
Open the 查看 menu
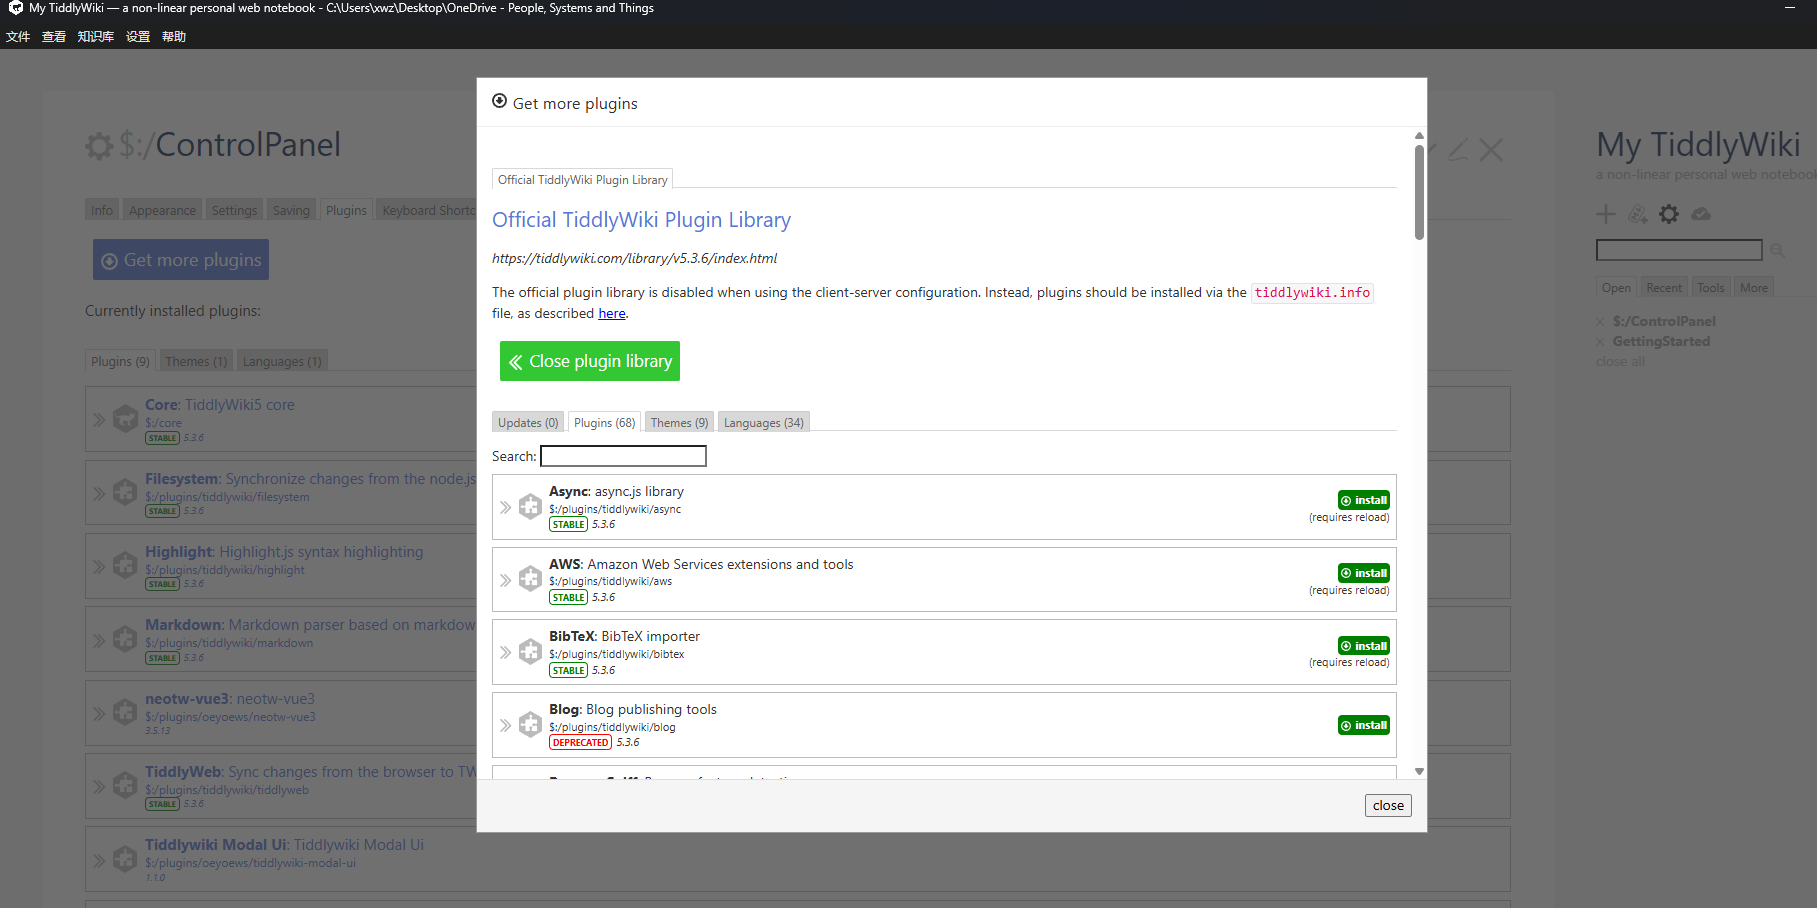pyautogui.click(x=54, y=37)
